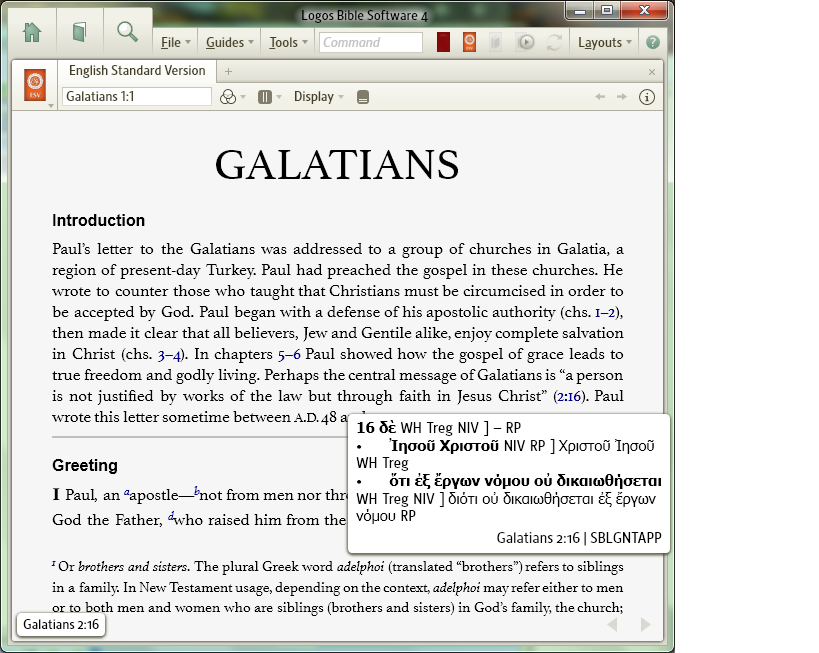Click the play media toolbar icon
Image resolution: width=819 pixels, height=653 pixels.
click(525, 42)
